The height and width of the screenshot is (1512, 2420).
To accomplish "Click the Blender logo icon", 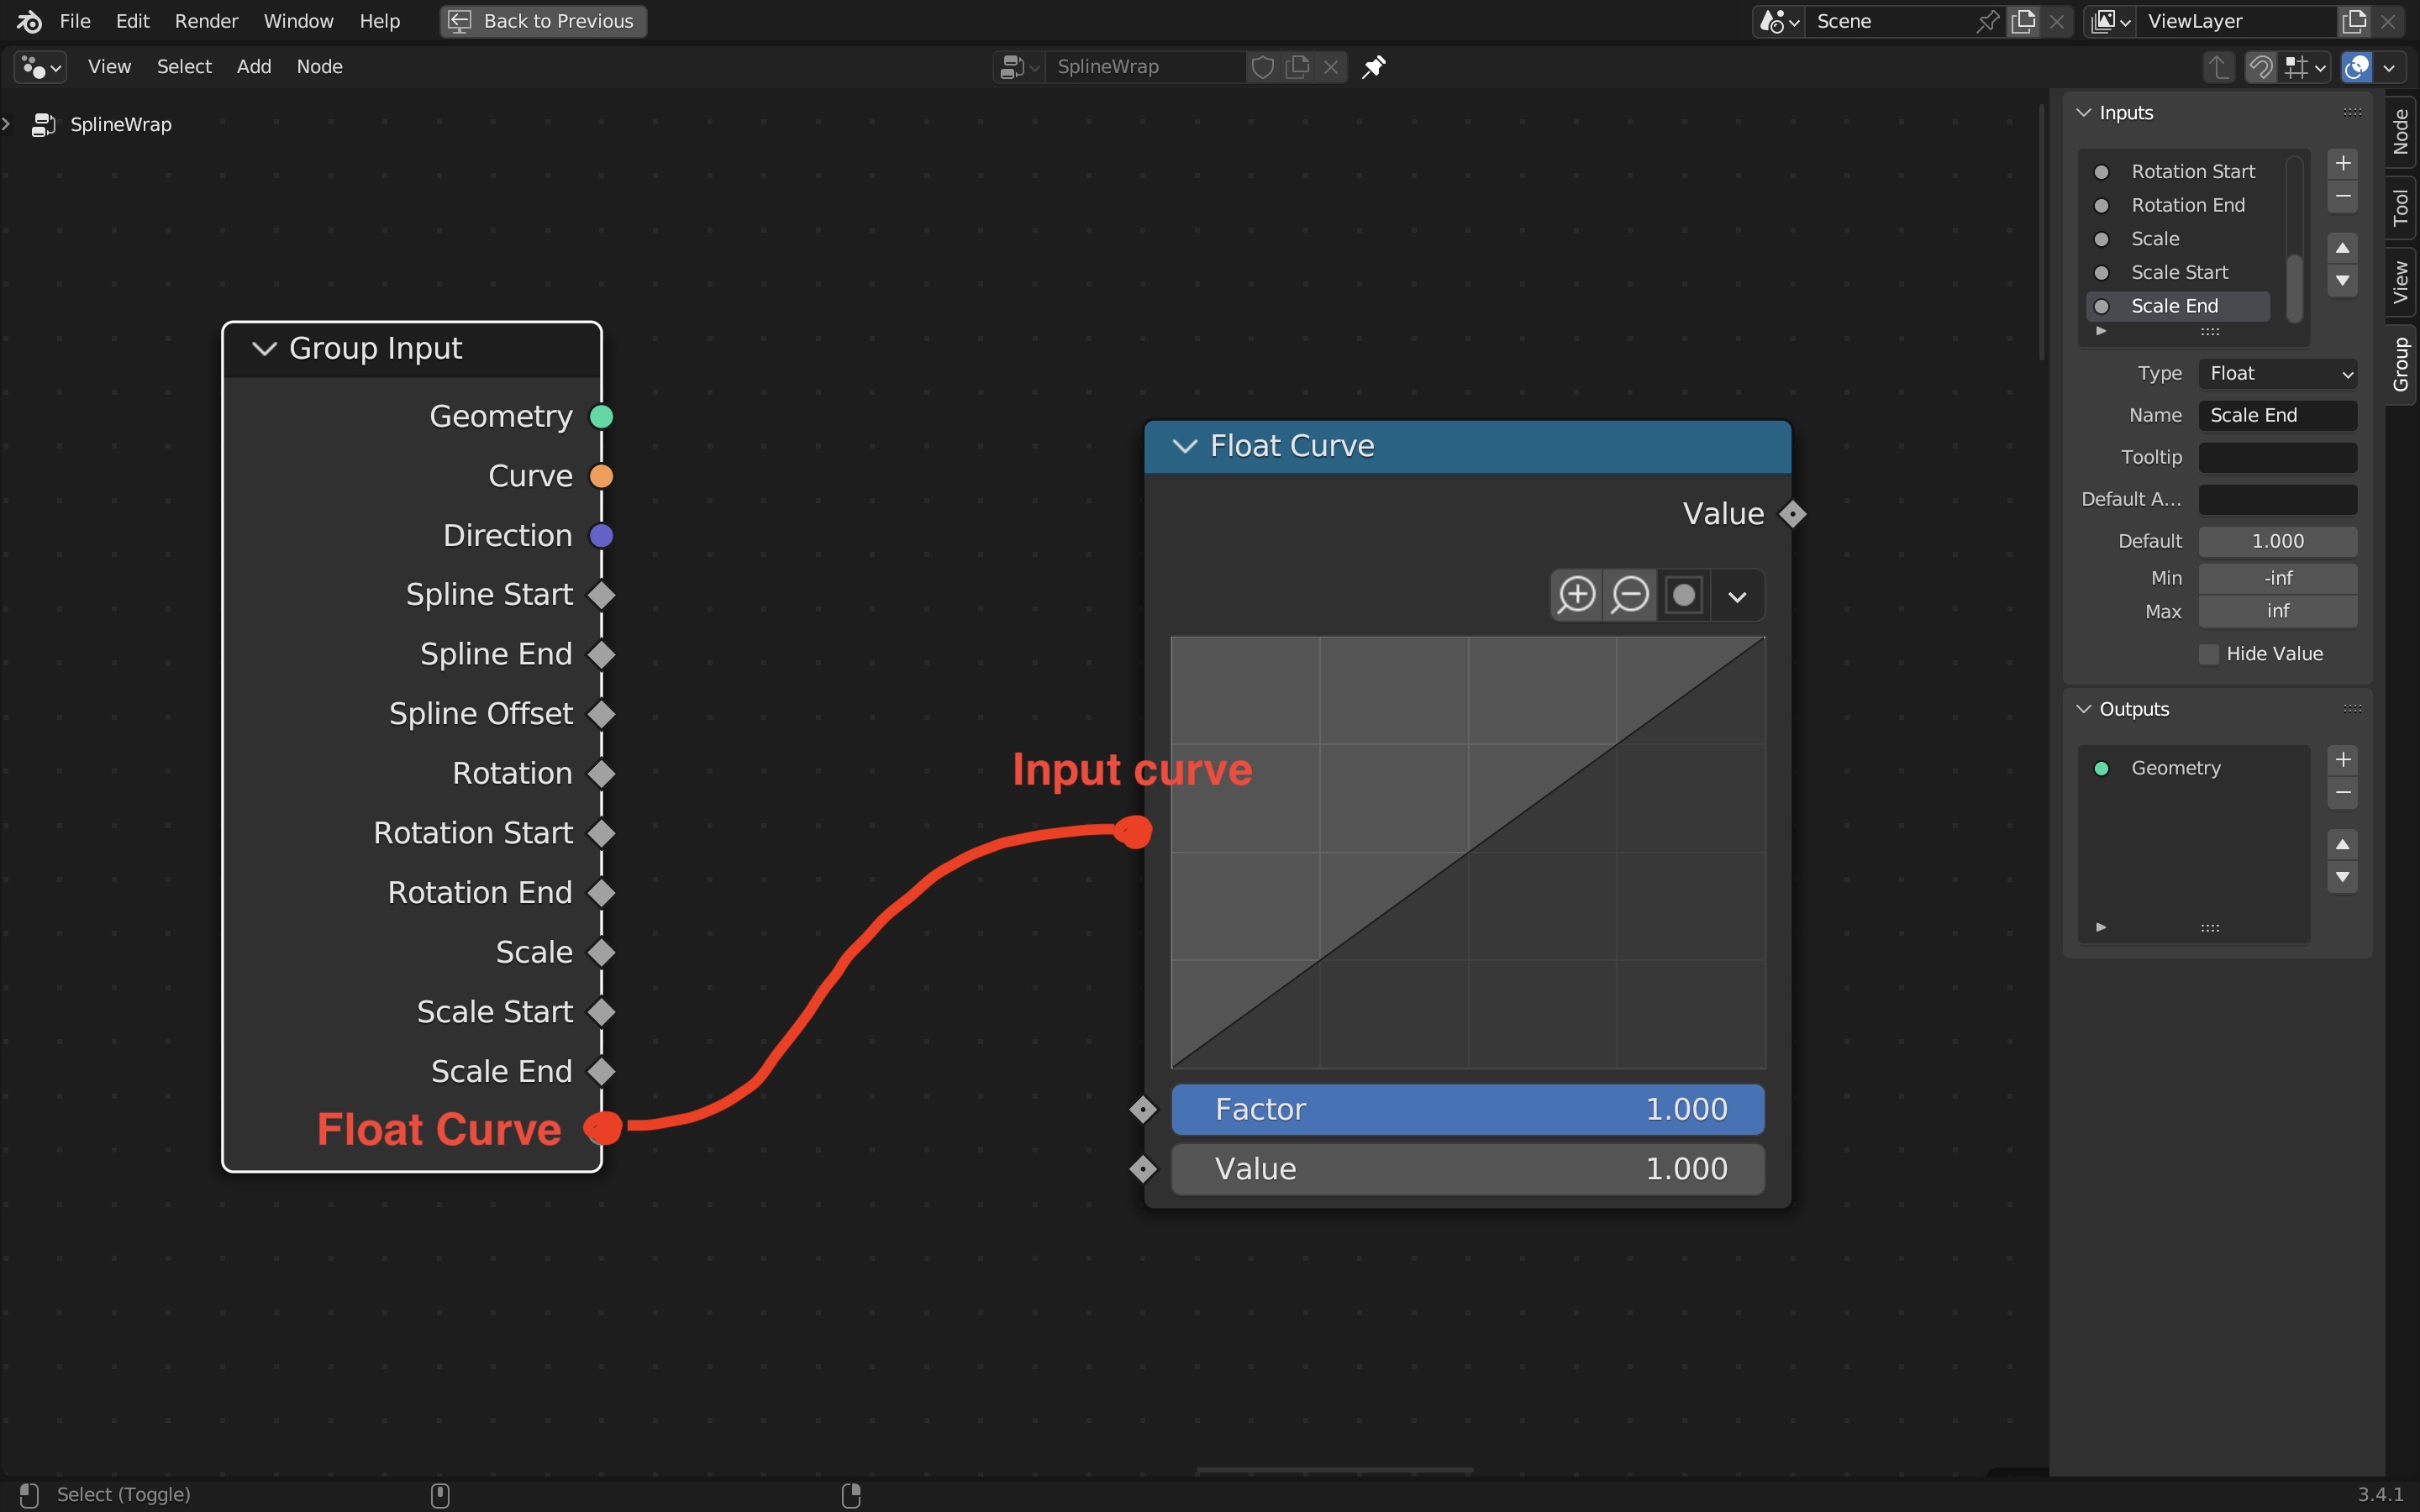I will [29, 21].
